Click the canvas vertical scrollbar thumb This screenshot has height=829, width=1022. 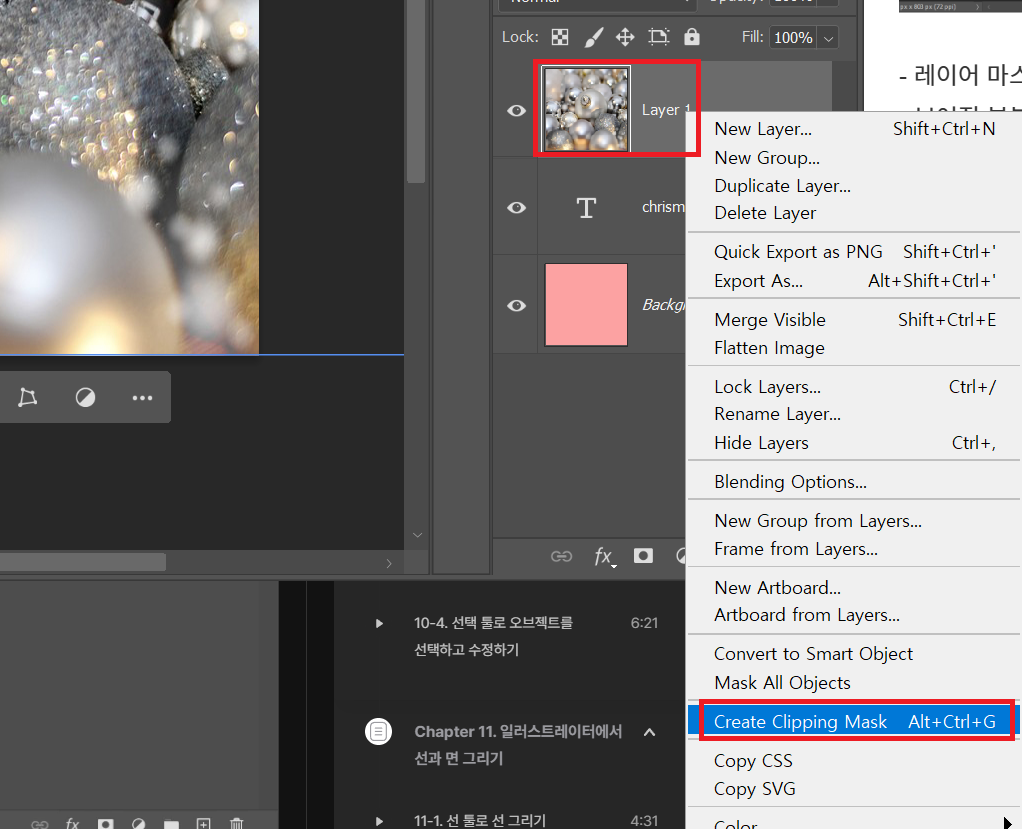click(416, 91)
